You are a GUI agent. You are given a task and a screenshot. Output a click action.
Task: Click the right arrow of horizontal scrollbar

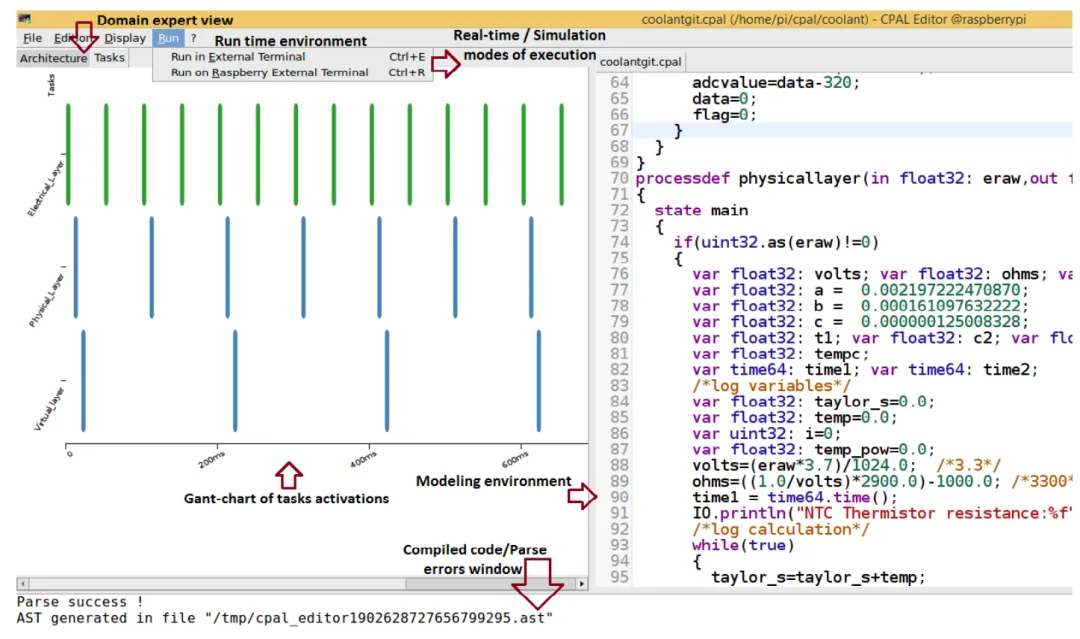click(582, 583)
